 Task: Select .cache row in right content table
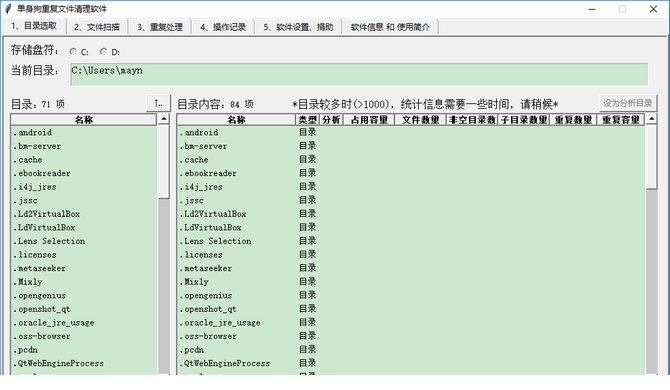click(411, 160)
